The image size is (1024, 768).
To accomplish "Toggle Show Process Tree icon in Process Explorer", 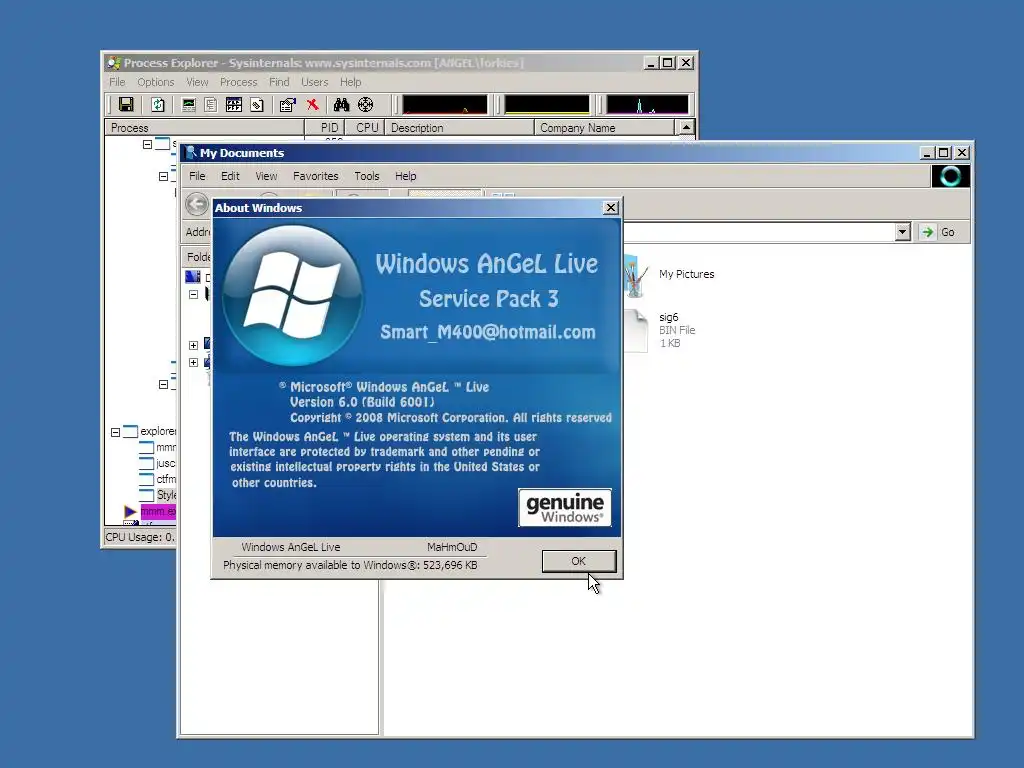I will [210, 104].
